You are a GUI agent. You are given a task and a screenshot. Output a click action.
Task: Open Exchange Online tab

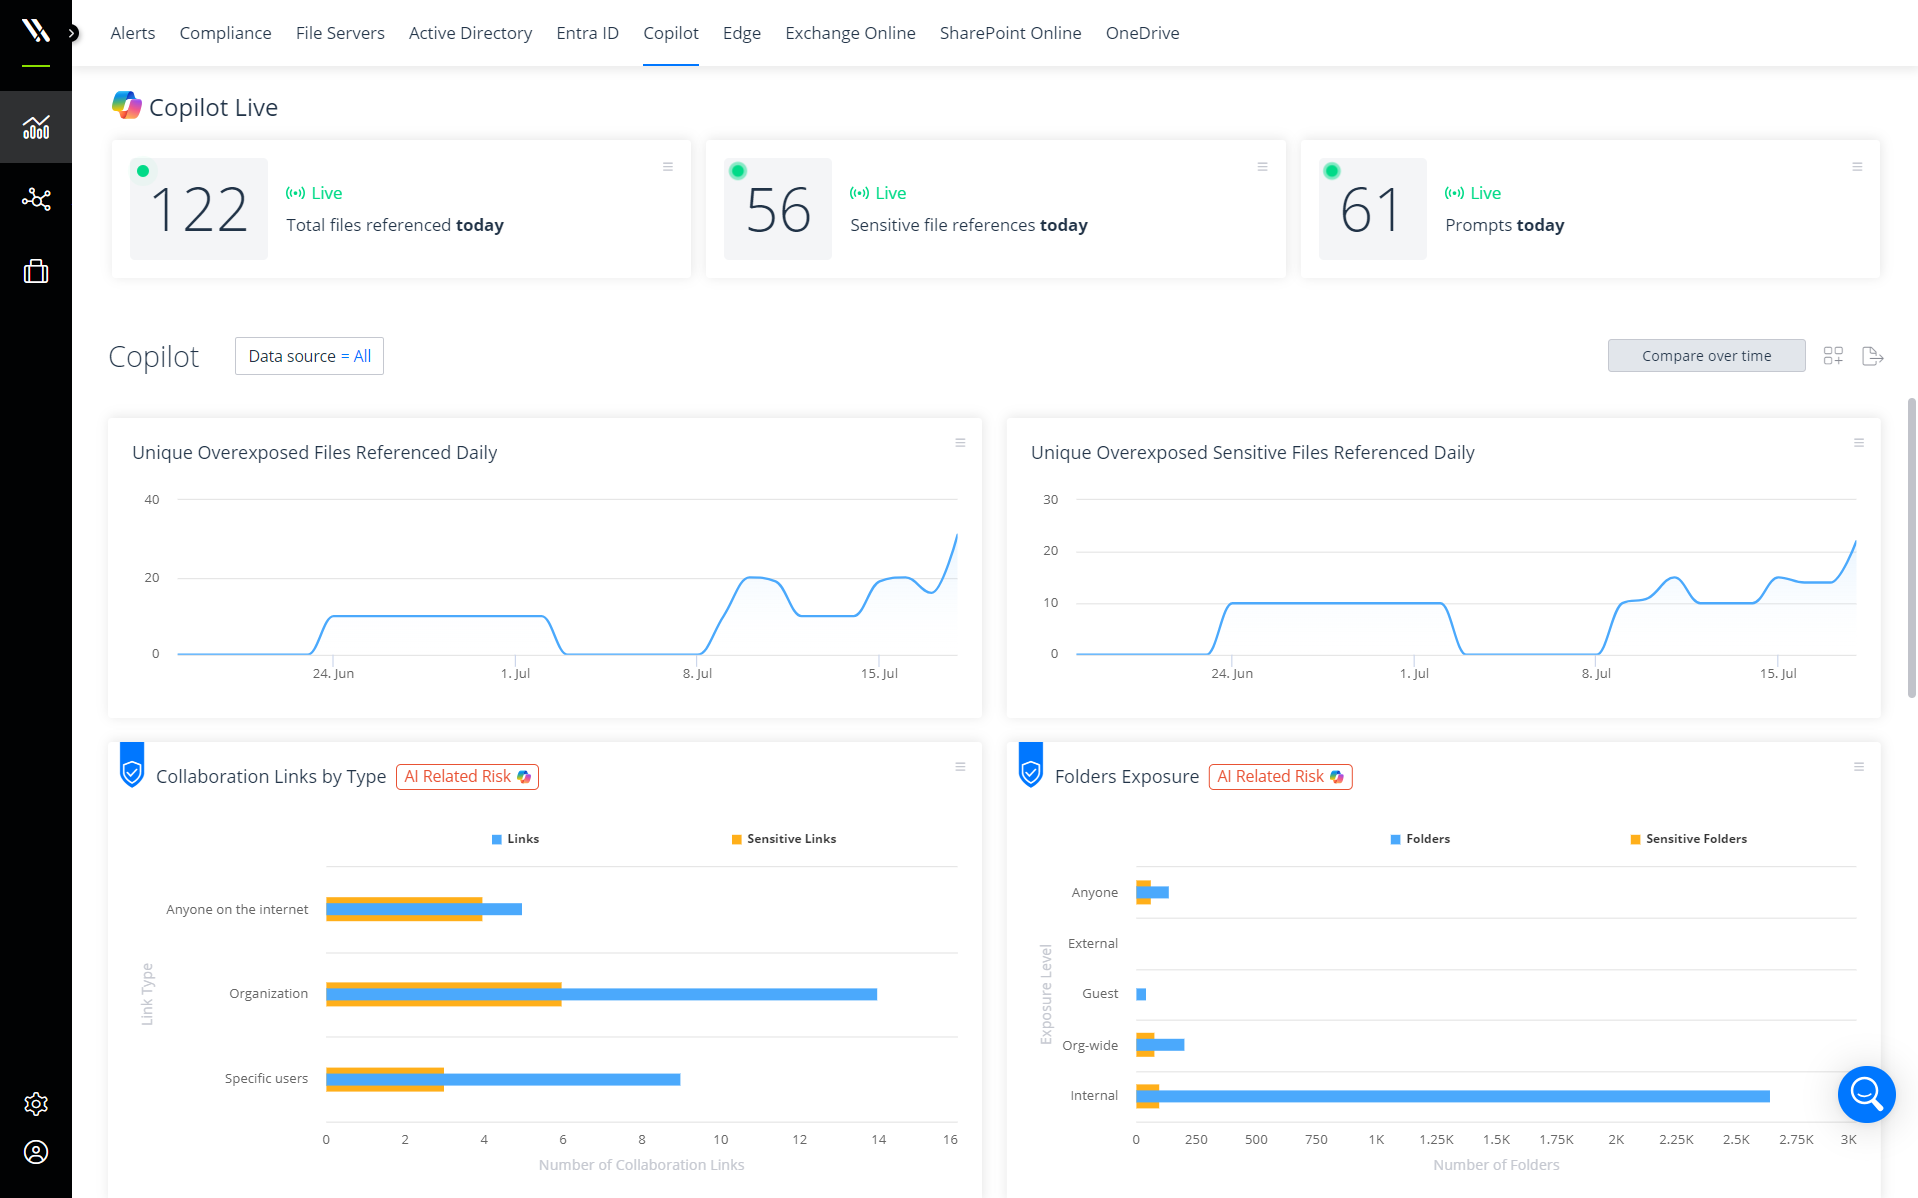(x=850, y=33)
